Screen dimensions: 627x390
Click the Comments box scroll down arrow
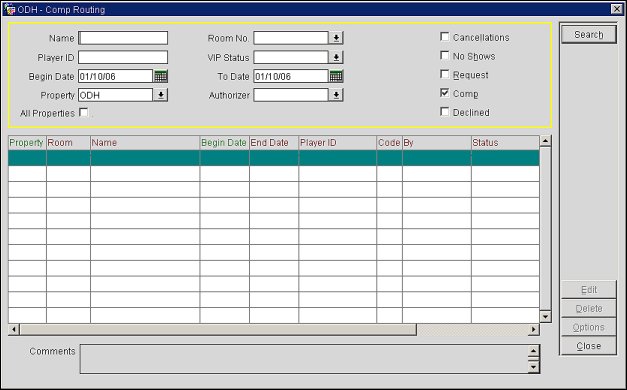point(533,367)
